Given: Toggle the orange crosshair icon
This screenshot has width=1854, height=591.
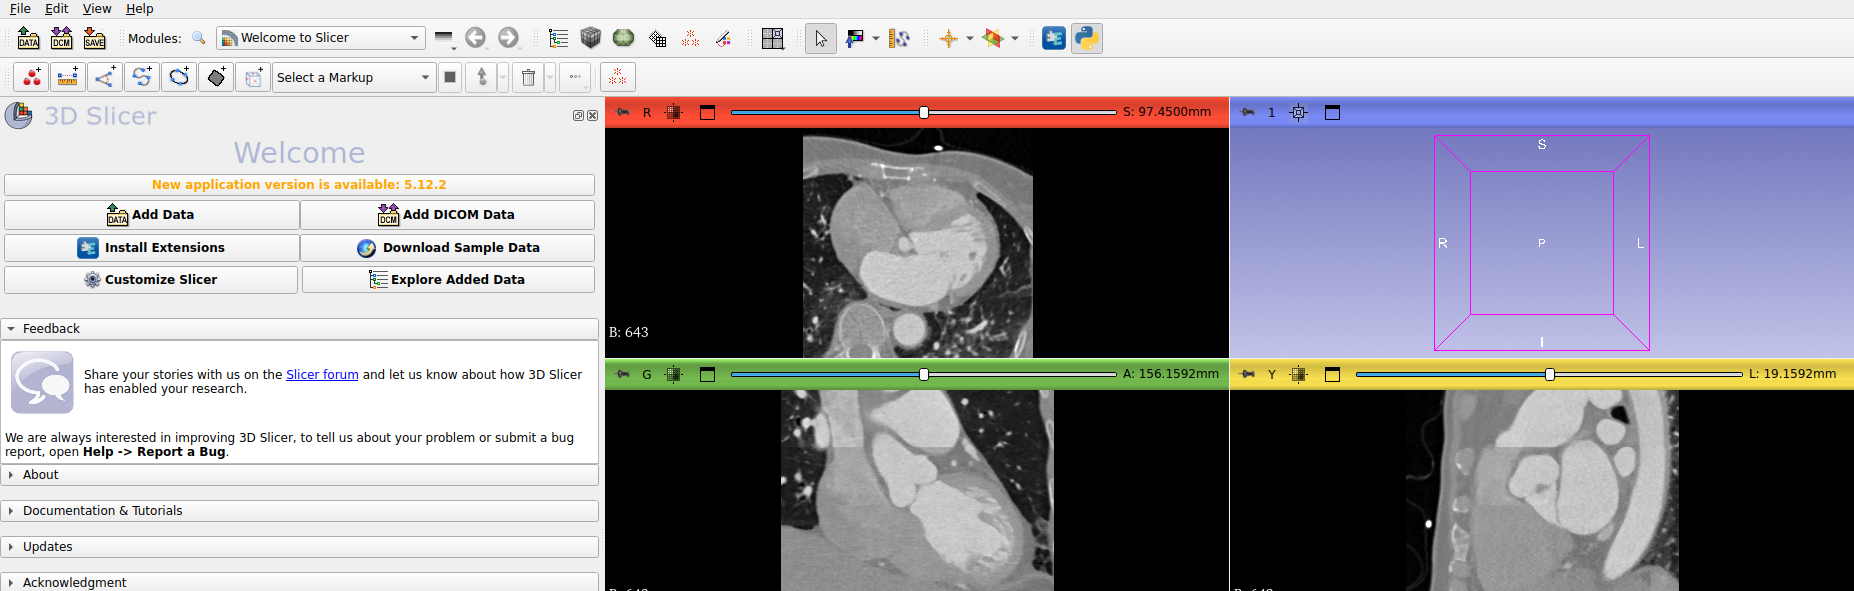Looking at the screenshot, I should (948, 38).
